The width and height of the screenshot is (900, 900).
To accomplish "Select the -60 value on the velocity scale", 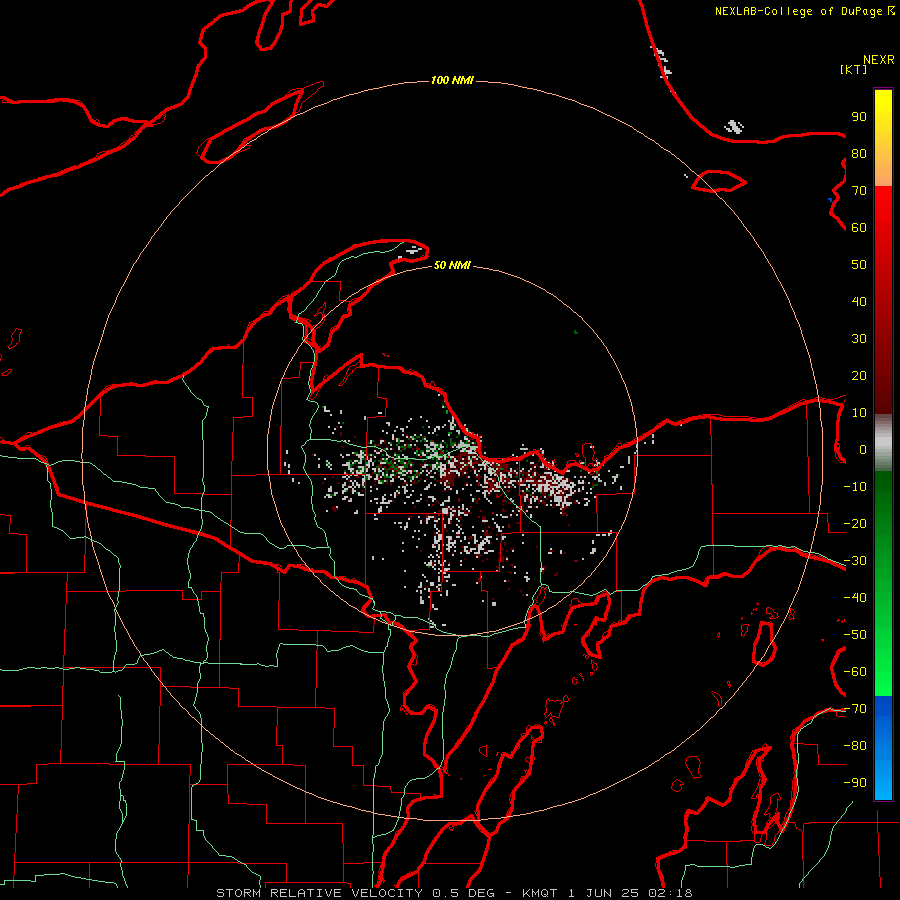I will tap(855, 672).
